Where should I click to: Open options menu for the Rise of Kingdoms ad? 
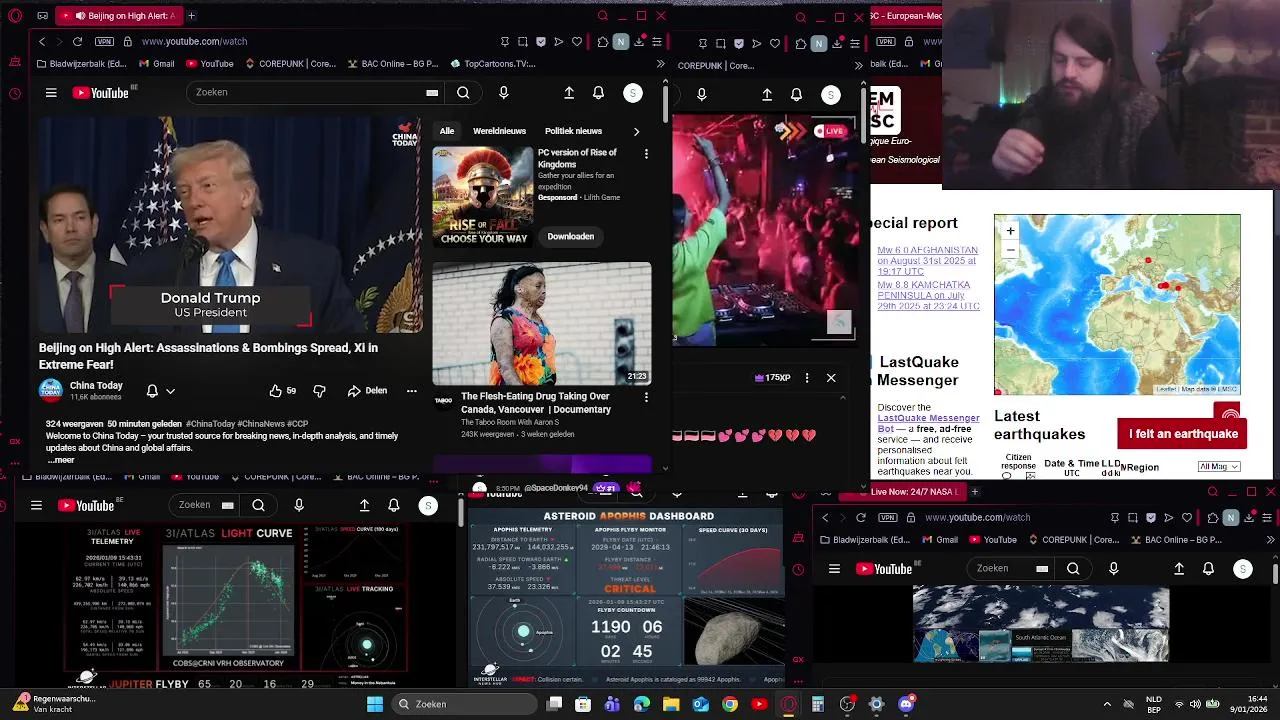pos(646,154)
